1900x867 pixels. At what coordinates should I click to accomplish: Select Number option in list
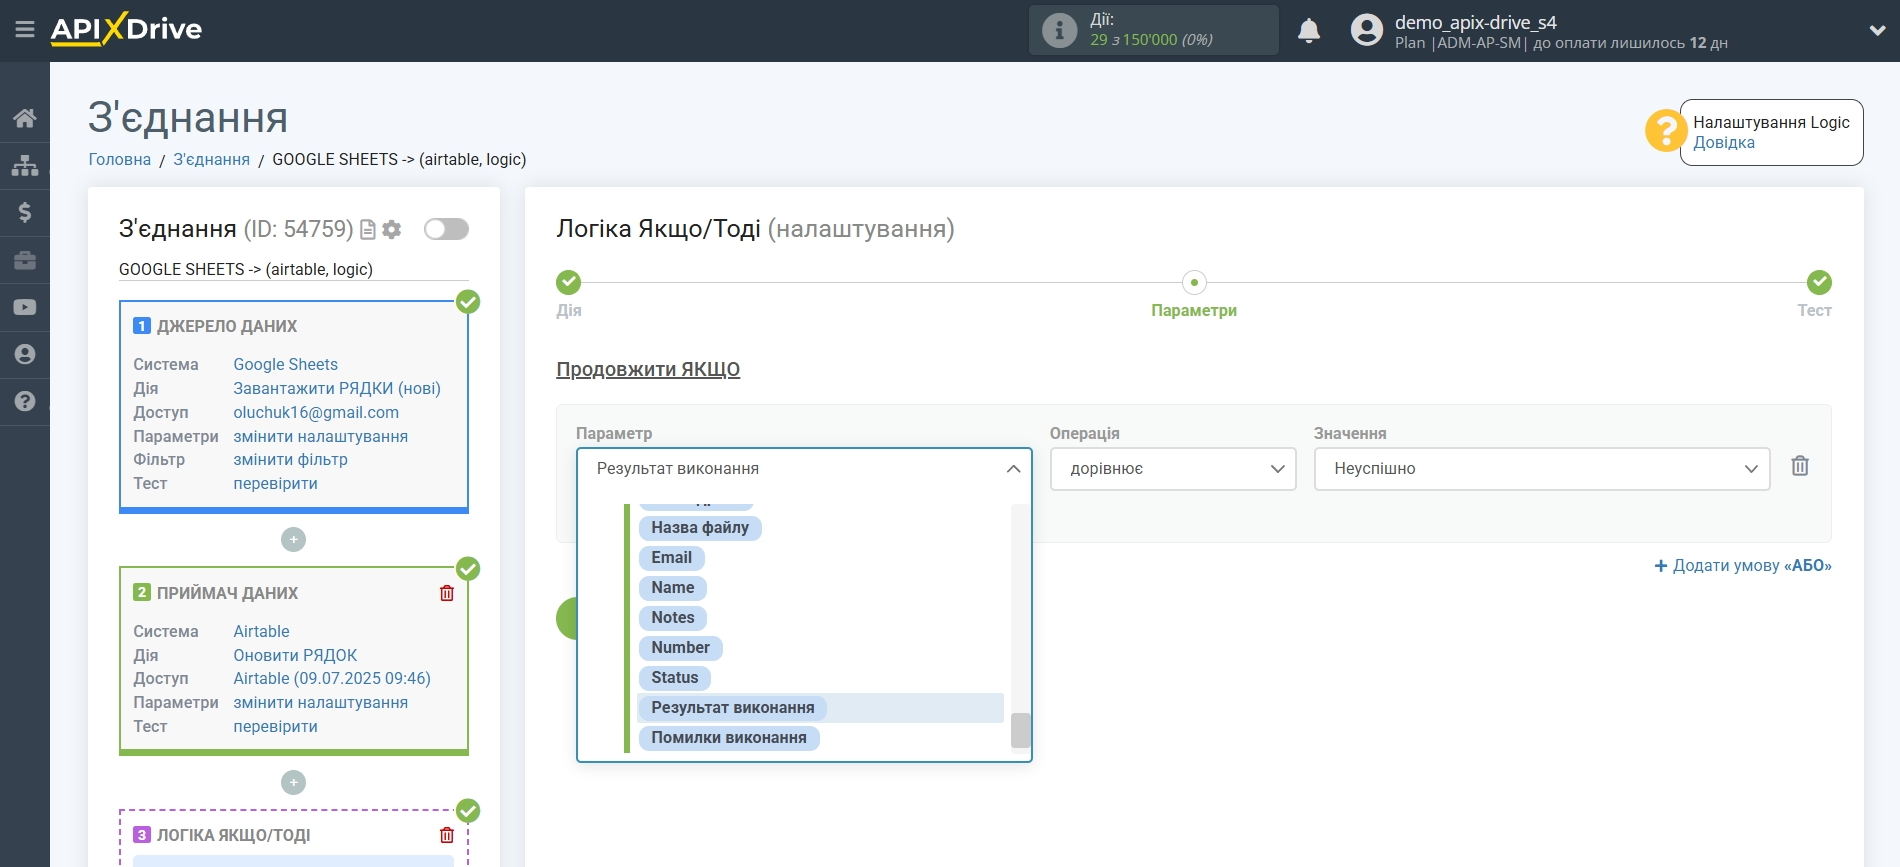681,648
